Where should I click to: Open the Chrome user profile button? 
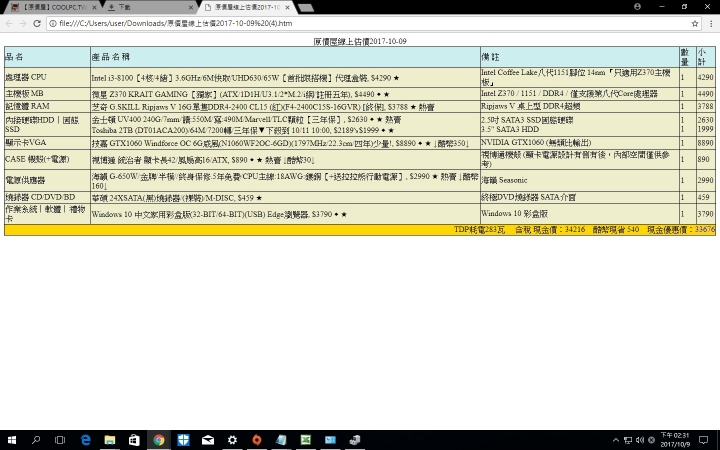[637, 6]
